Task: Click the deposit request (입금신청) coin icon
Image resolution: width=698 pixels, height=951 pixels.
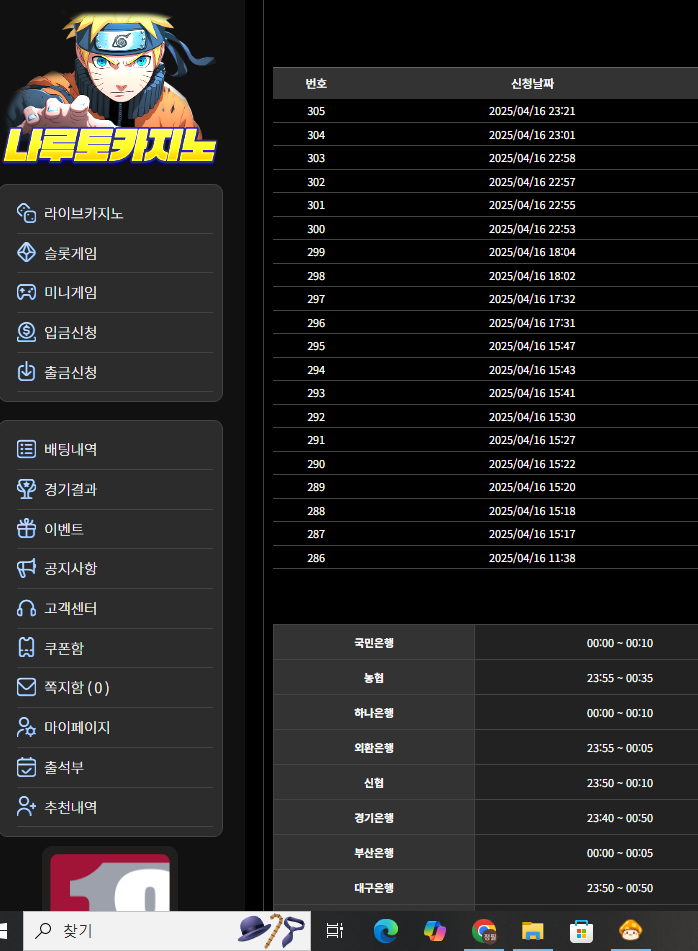Action: pos(27,332)
